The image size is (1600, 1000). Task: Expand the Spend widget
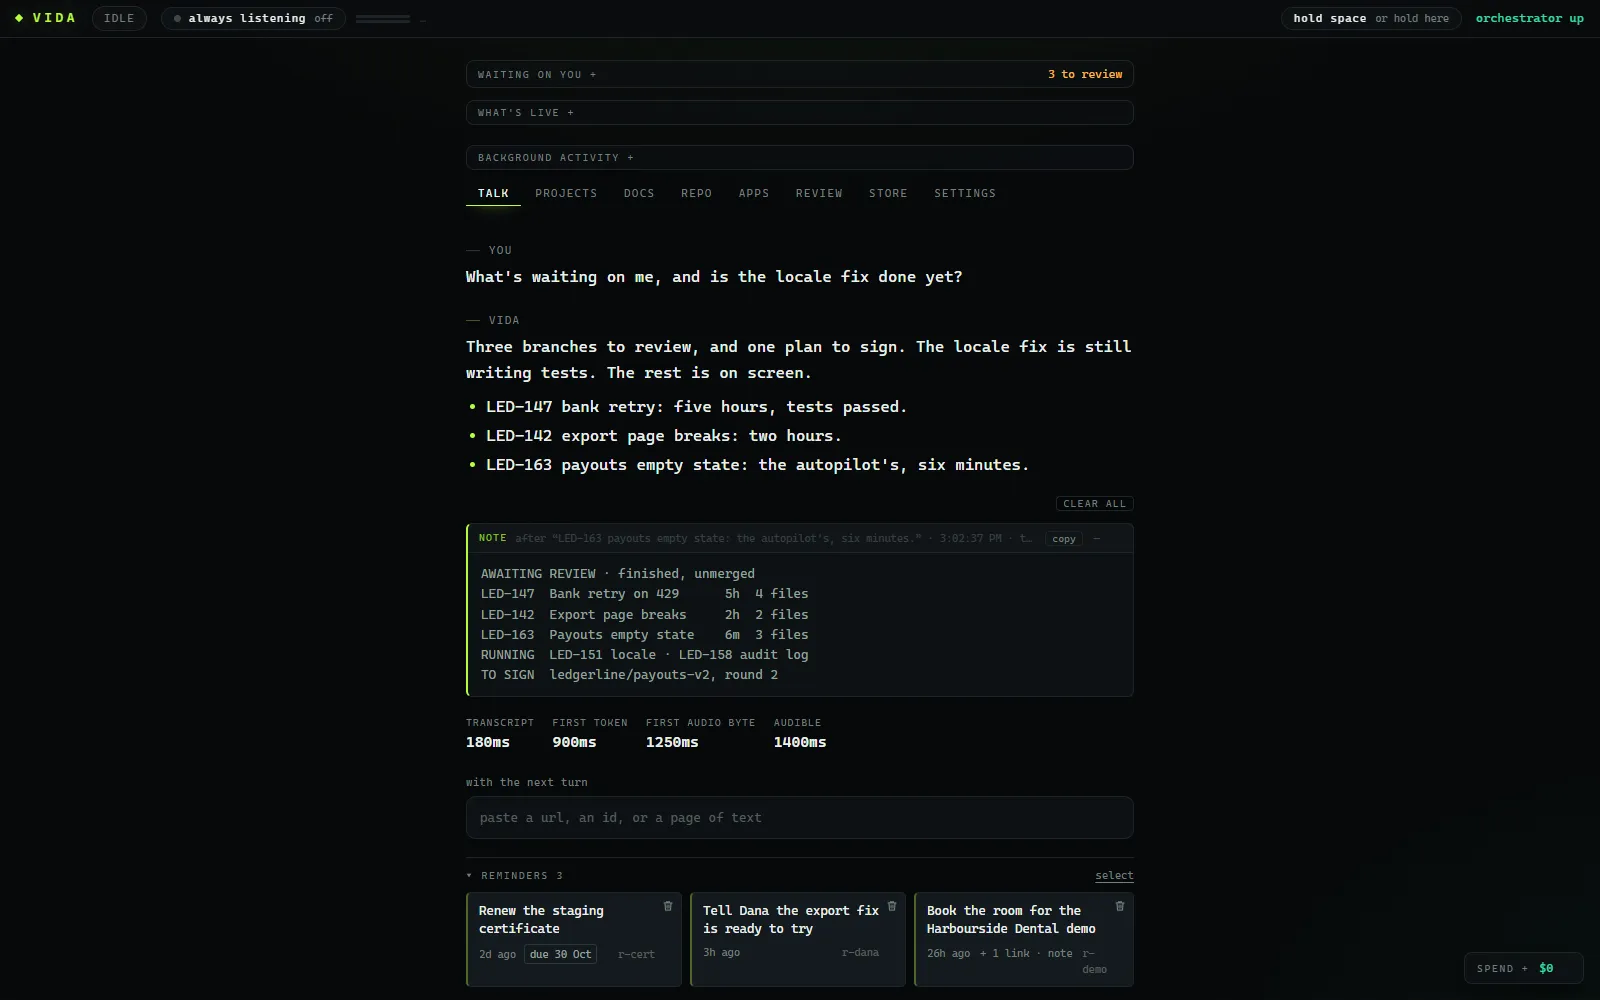[1523, 968]
